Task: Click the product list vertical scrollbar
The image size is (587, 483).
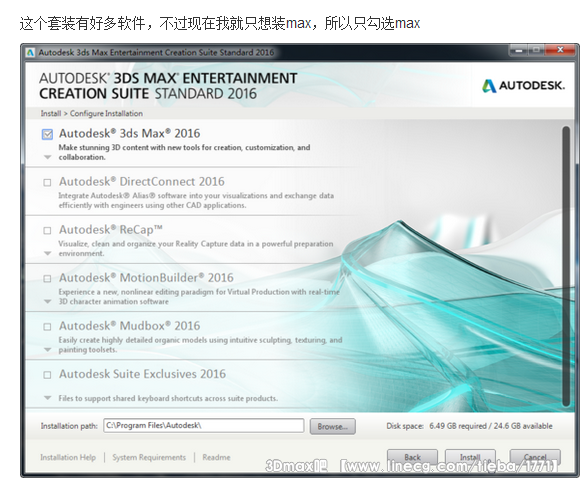Action: 566,266
